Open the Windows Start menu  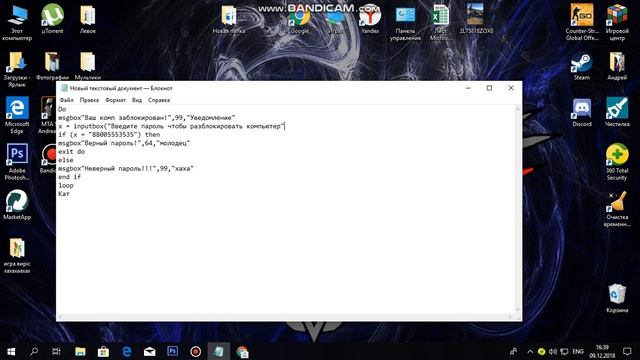click(11, 351)
